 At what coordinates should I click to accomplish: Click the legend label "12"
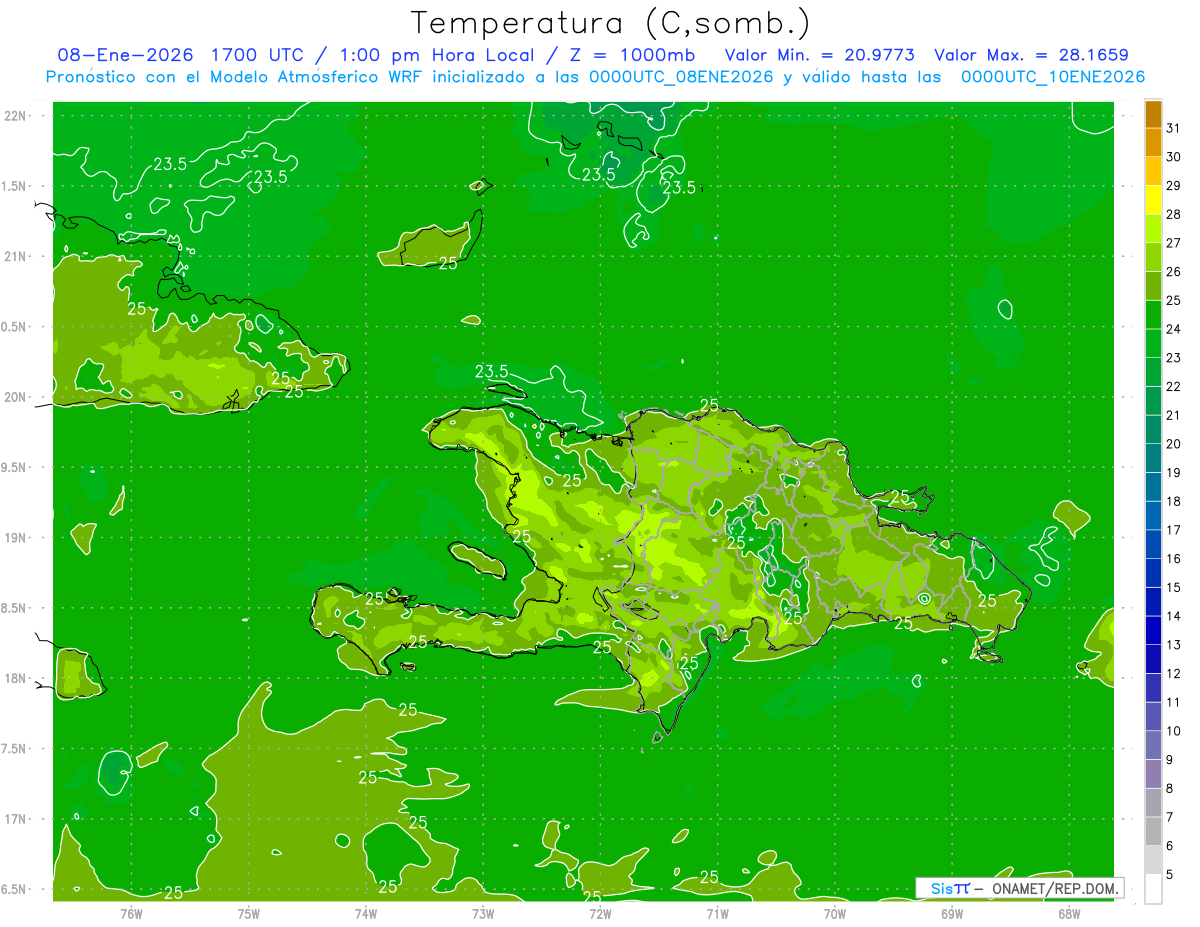1174,674
